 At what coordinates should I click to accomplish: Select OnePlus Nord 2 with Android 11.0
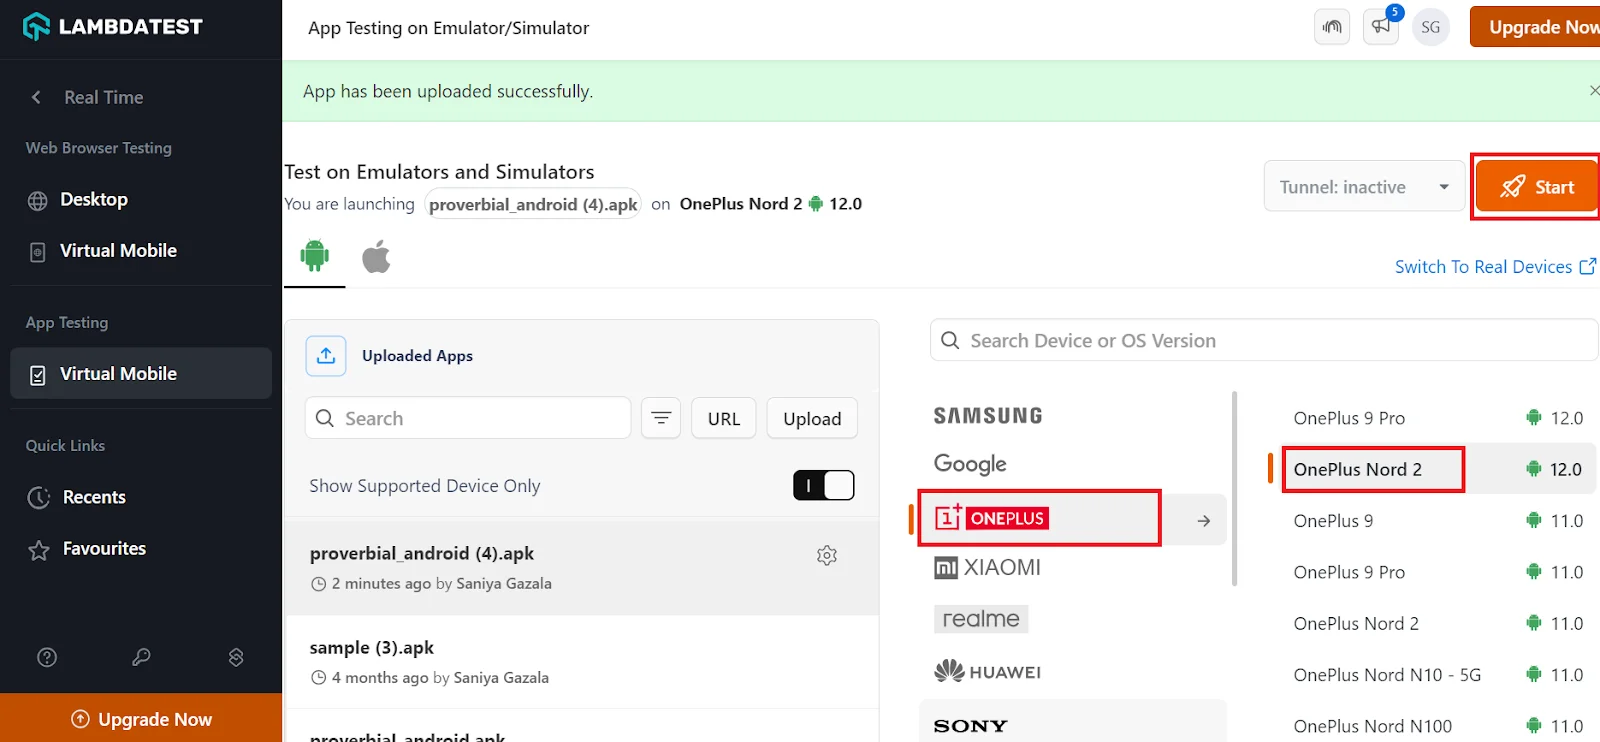1438,624
